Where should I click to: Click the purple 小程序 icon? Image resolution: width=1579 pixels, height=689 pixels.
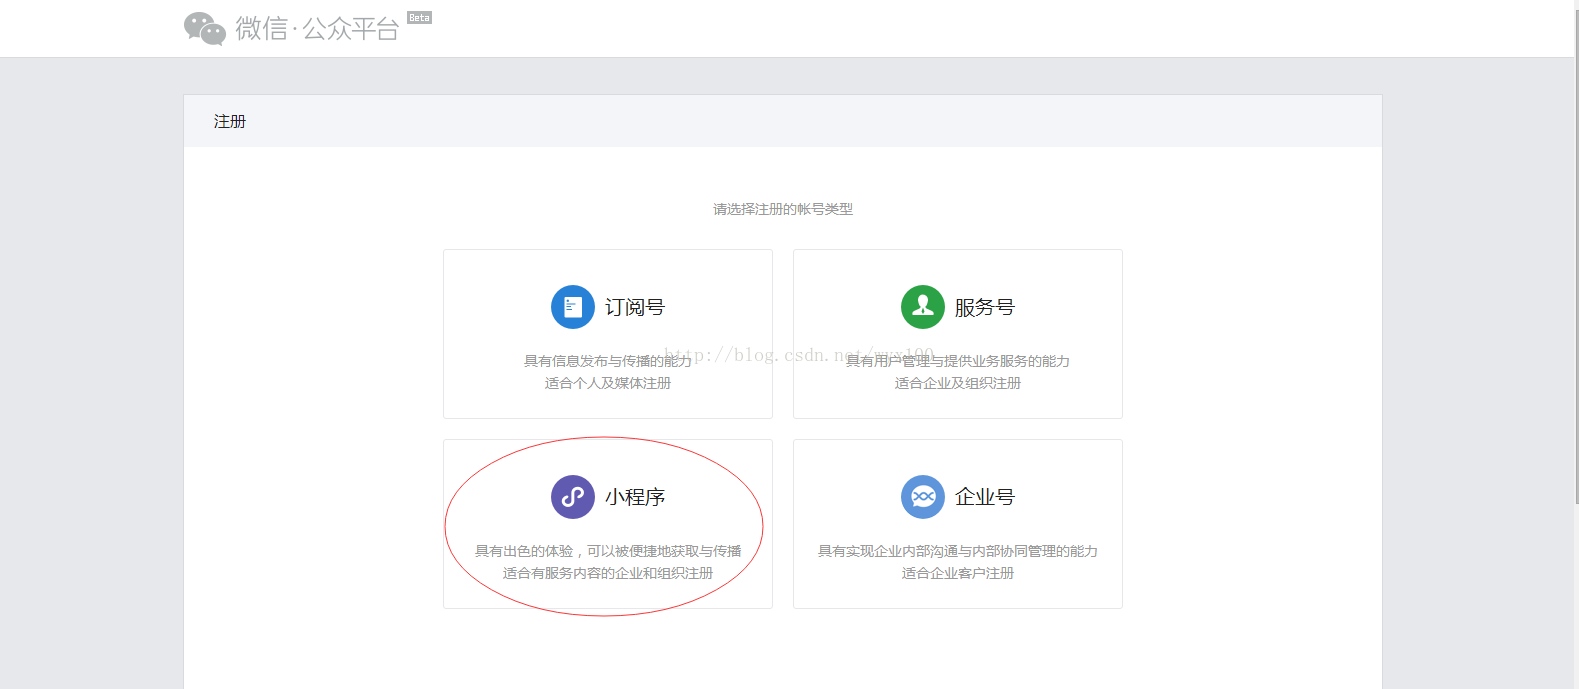pyautogui.click(x=573, y=497)
